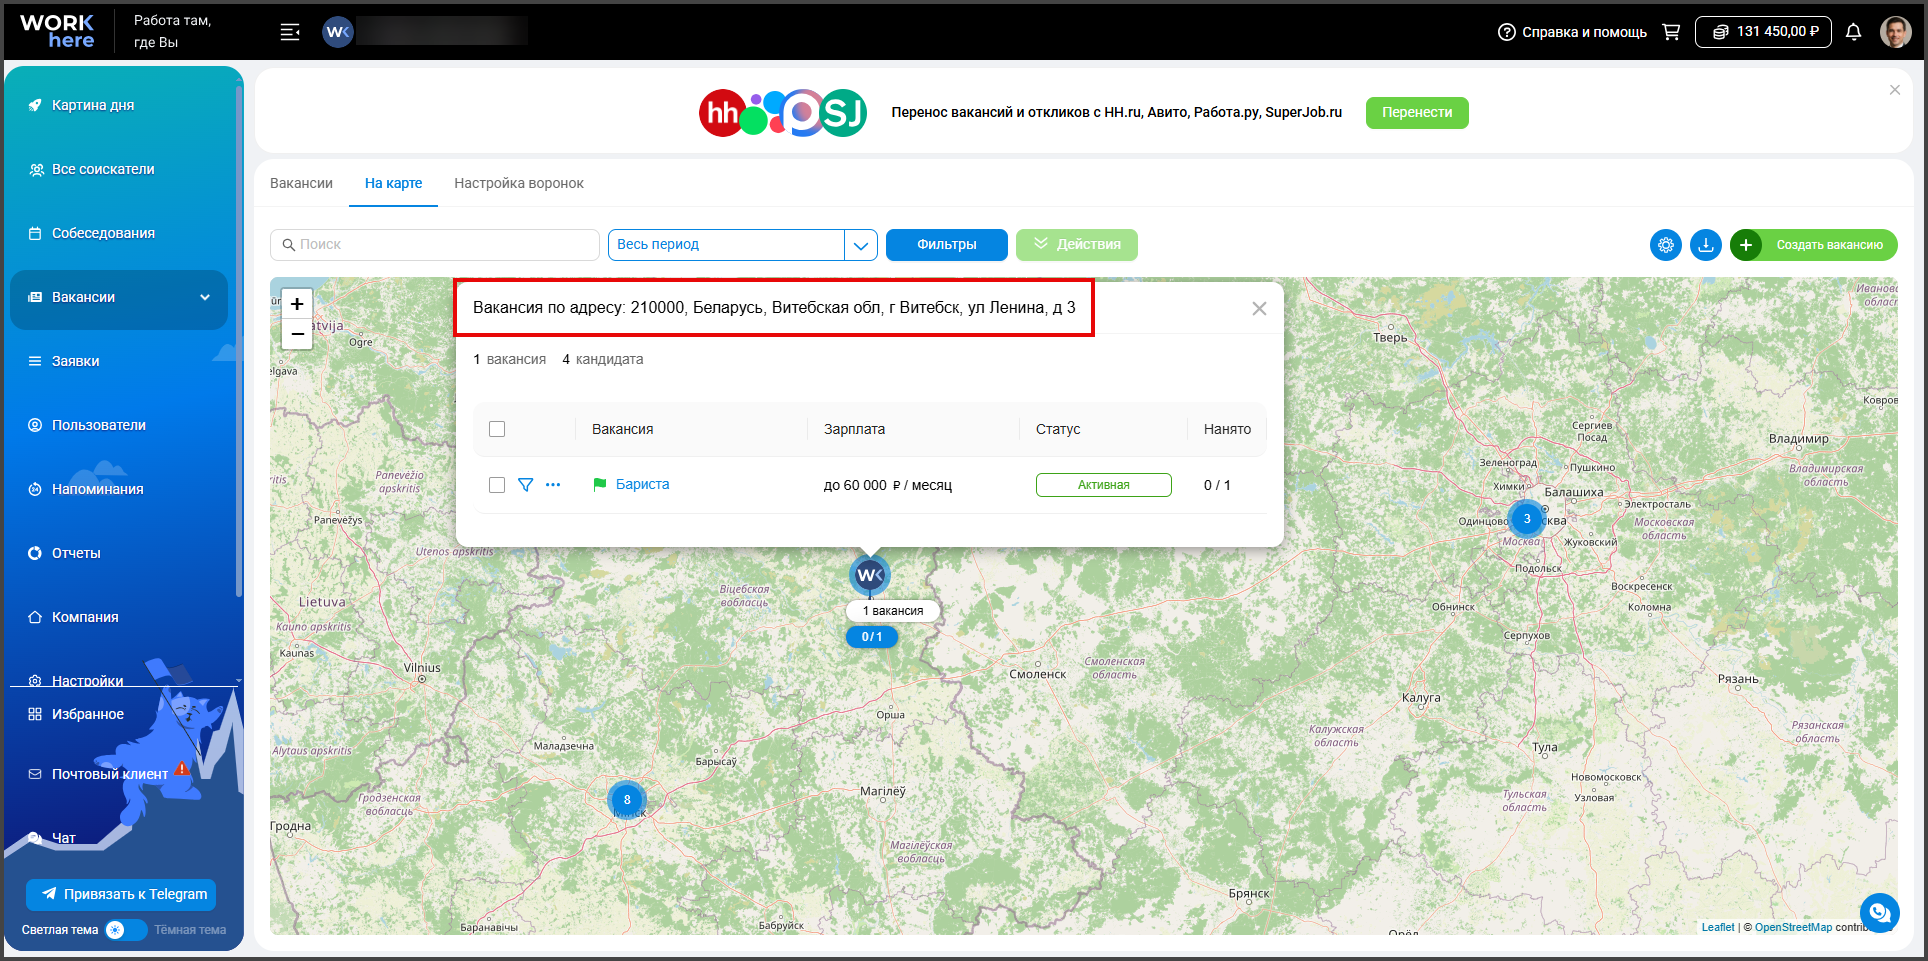This screenshot has width=1928, height=961.
Task: Click the funnel icon in Бариста row
Action: click(x=525, y=485)
